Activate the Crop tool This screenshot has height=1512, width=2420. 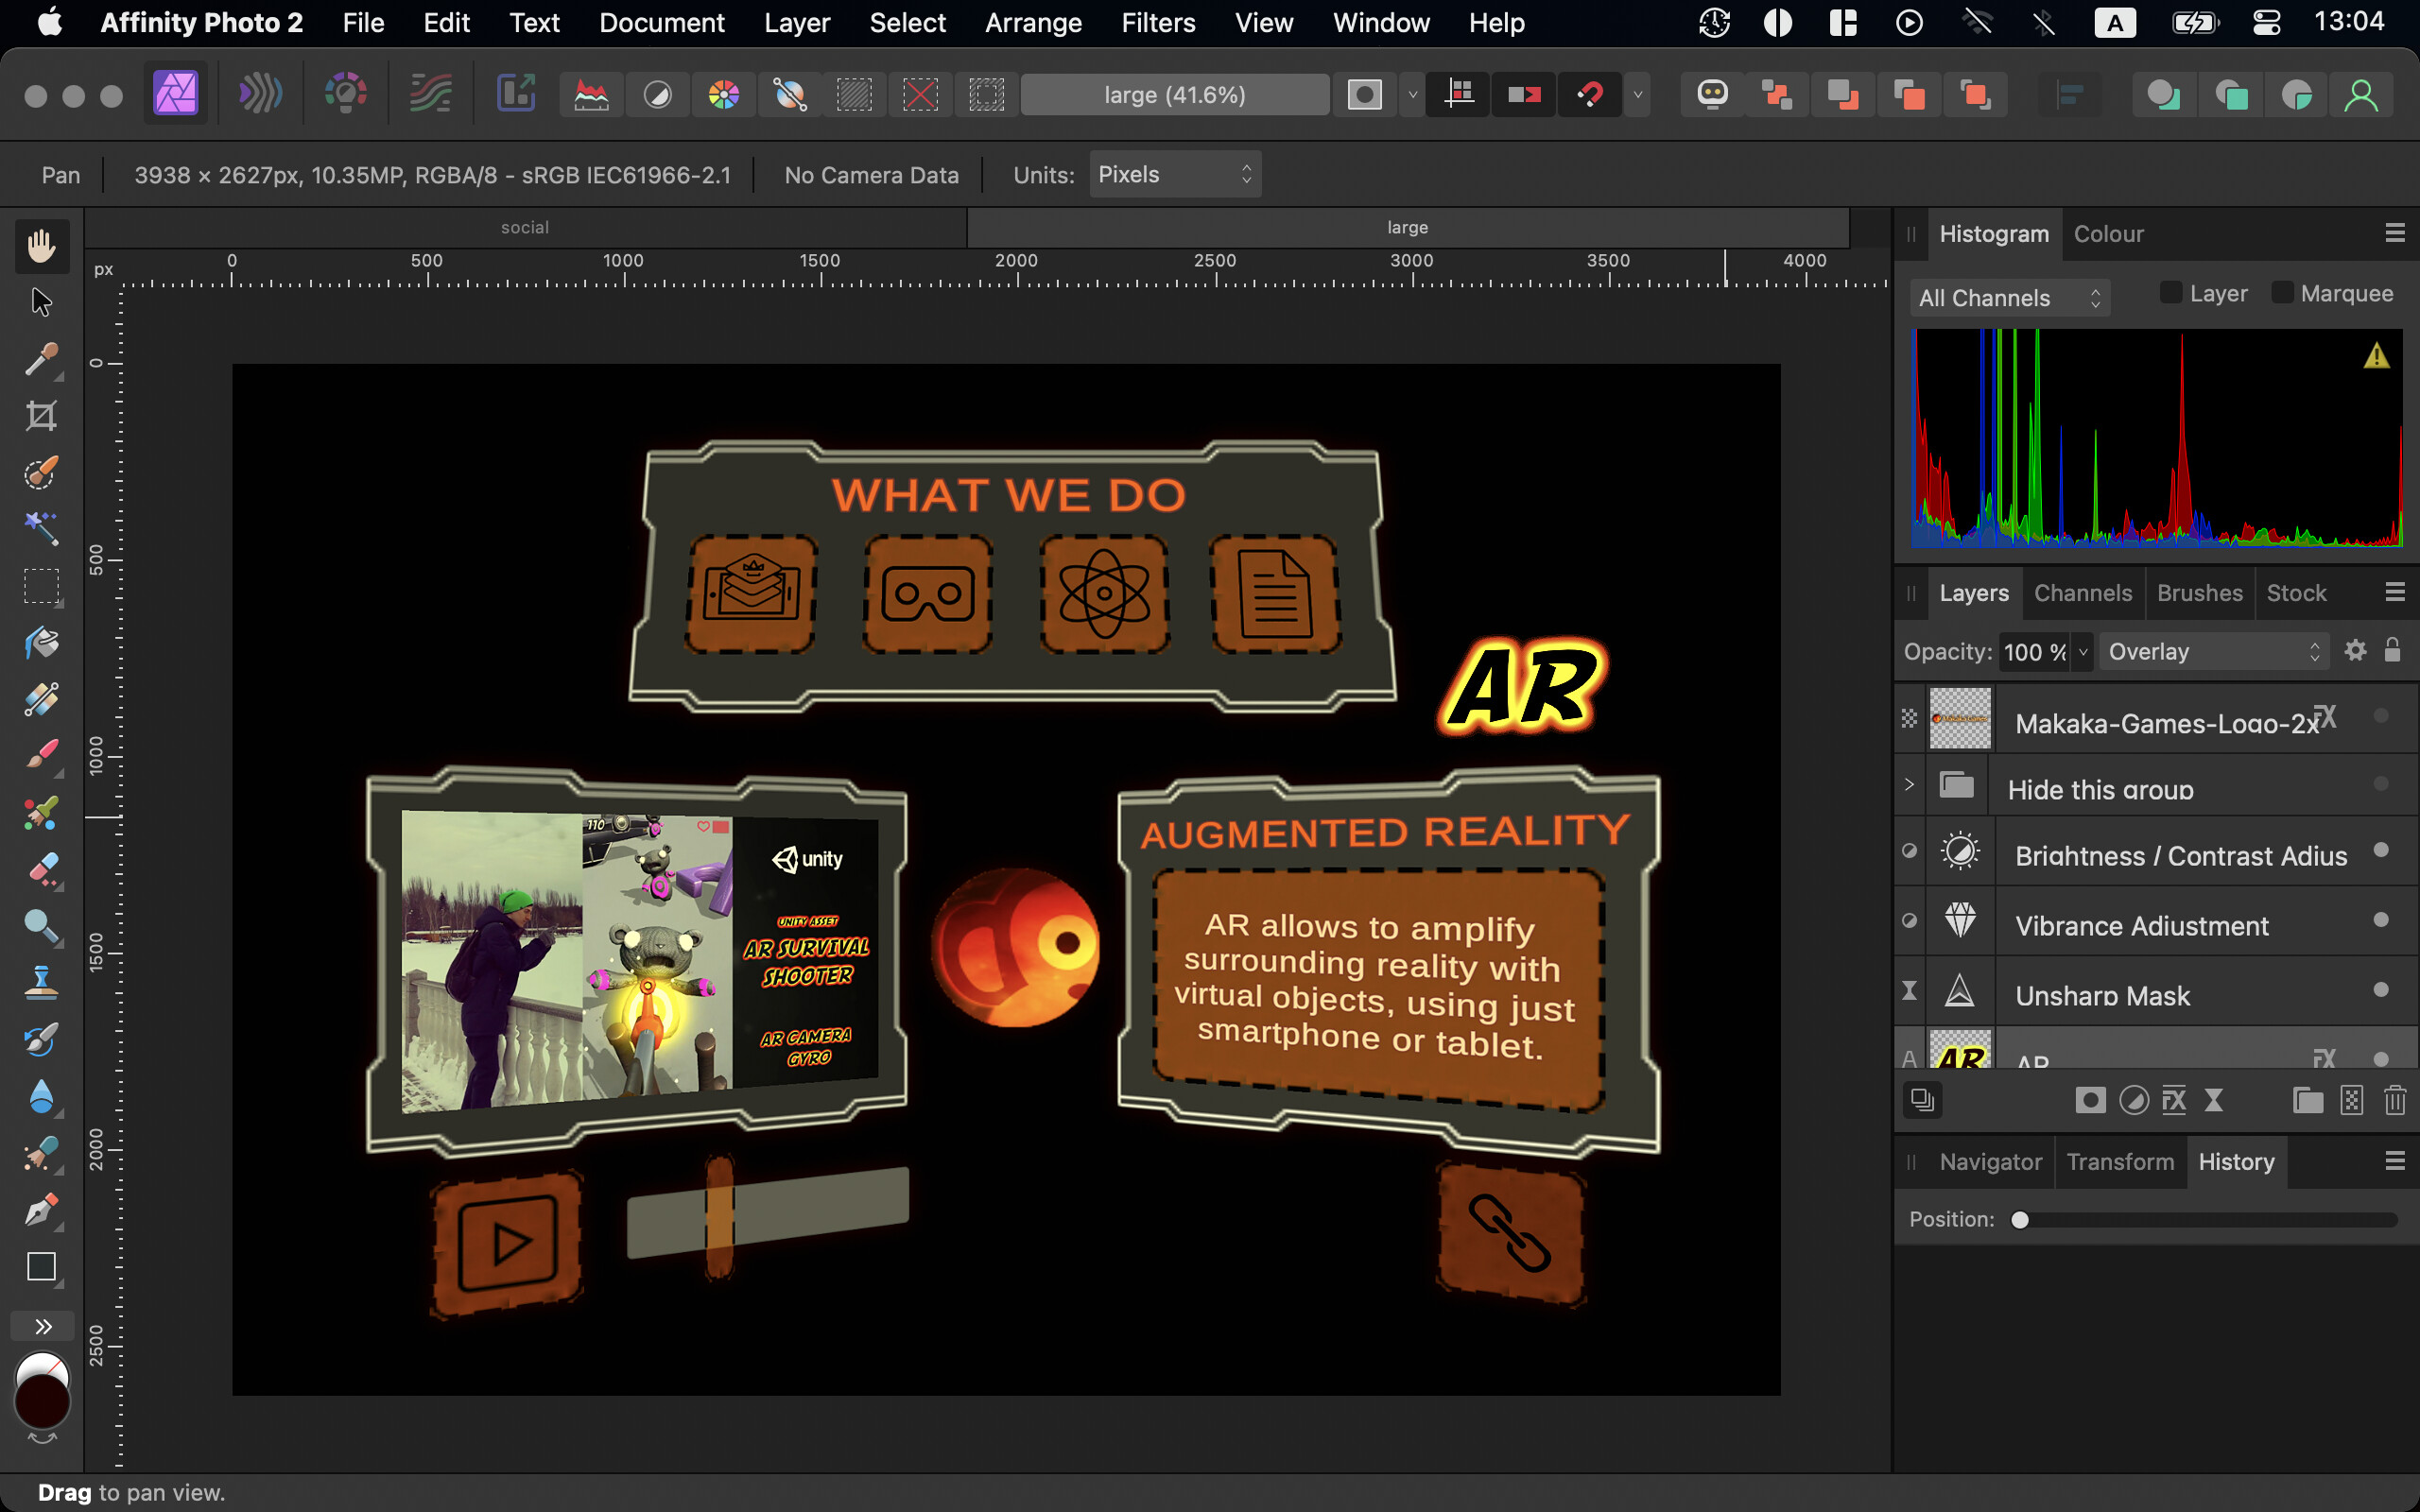42,416
